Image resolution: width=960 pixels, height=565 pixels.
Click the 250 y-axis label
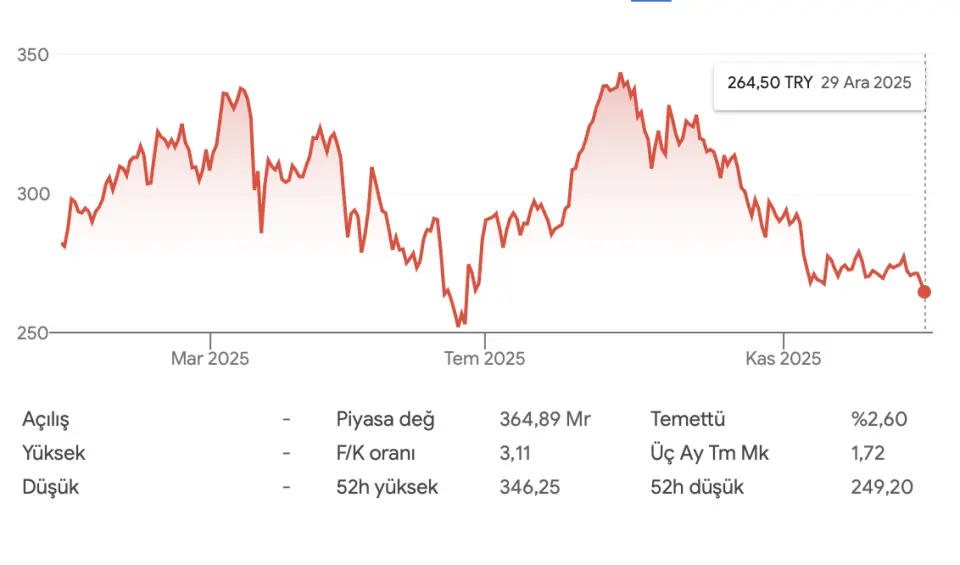pyautogui.click(x=33, y=332)
